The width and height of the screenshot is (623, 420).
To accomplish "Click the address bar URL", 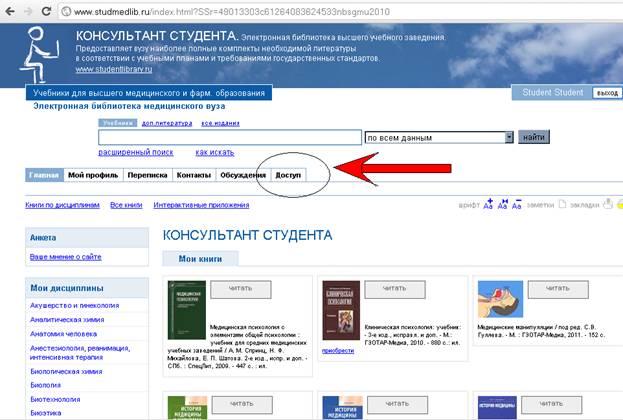I will coord(232,12).
